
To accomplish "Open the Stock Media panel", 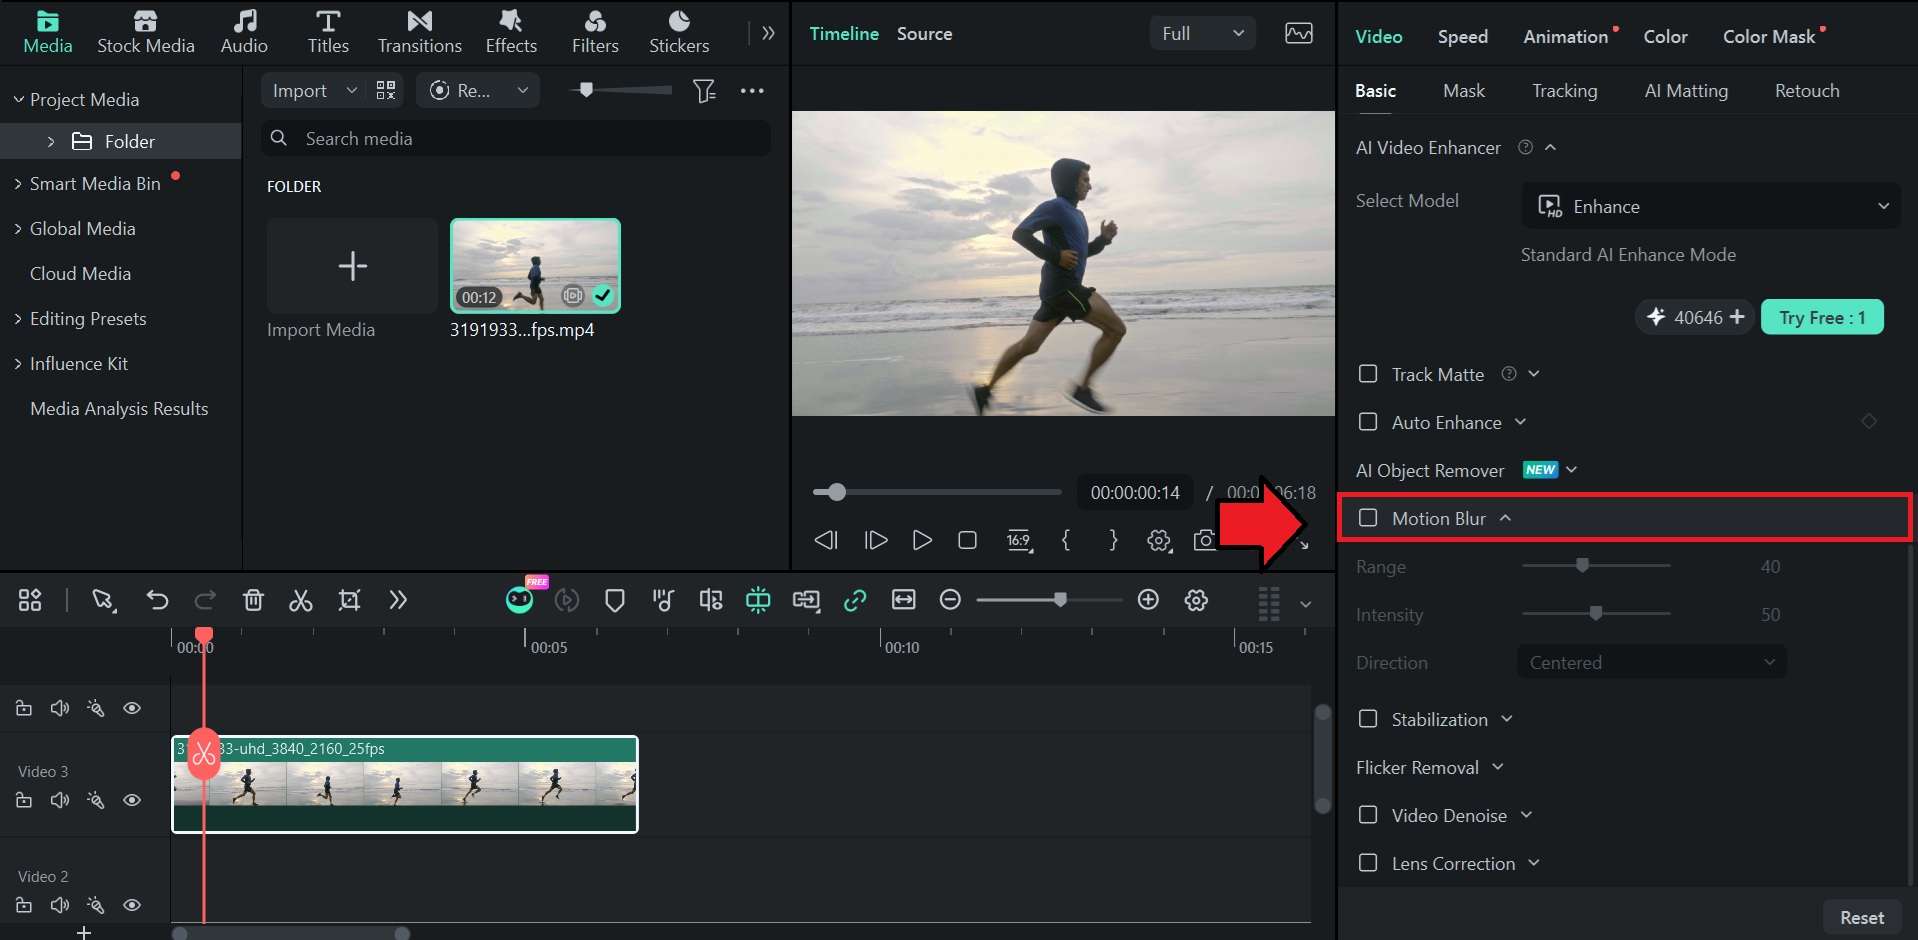I will click(145, 32).
